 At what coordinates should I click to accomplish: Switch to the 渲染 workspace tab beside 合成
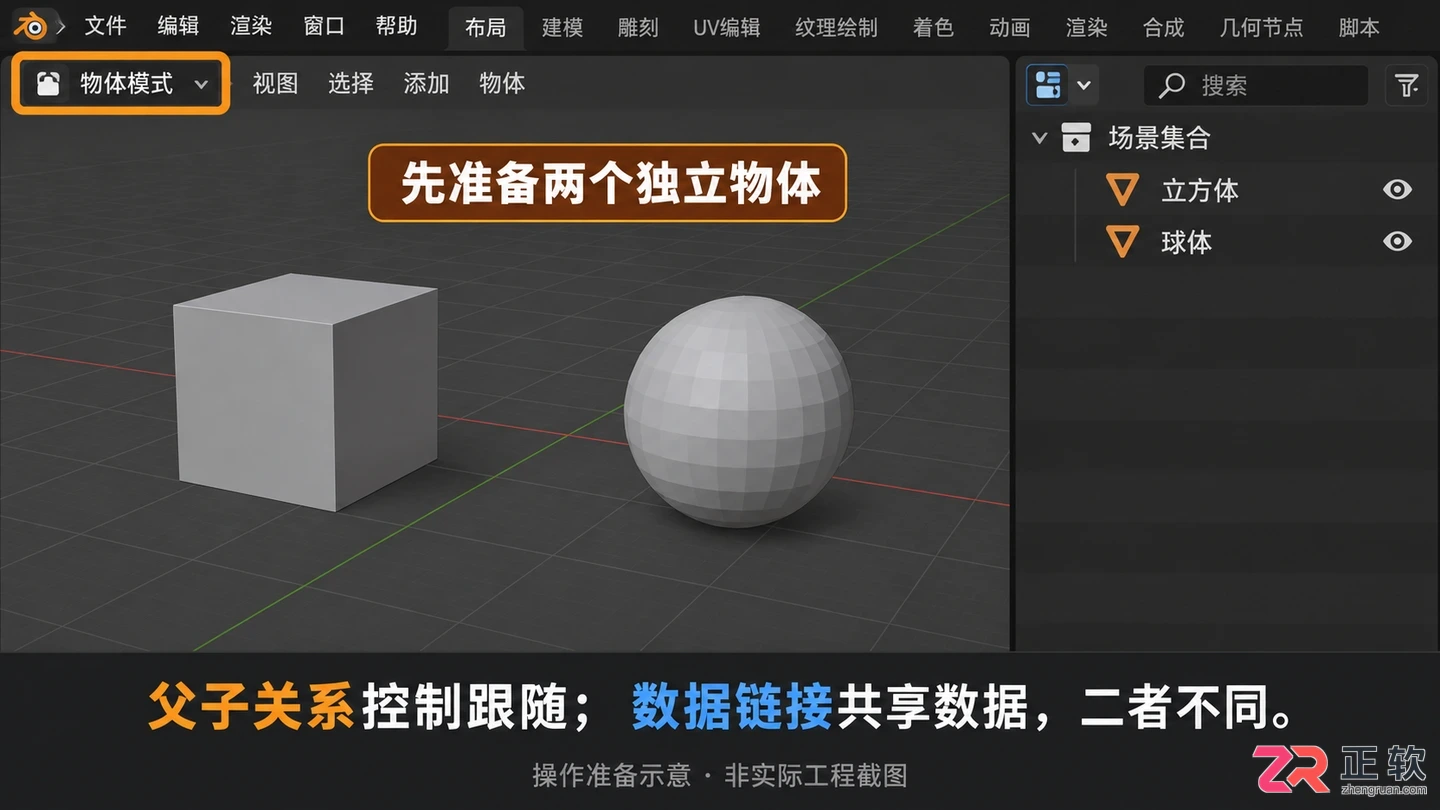[1087, 27]
